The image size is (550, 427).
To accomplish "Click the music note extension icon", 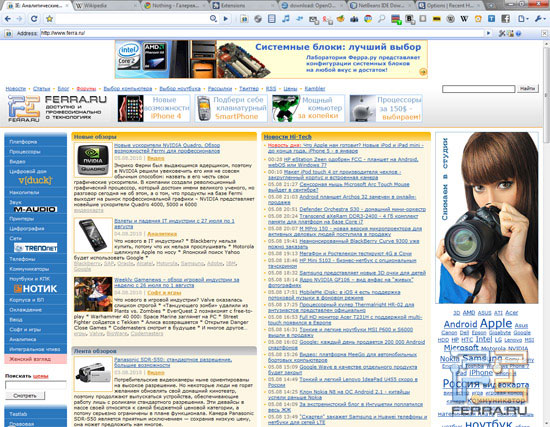I will 286,19.
